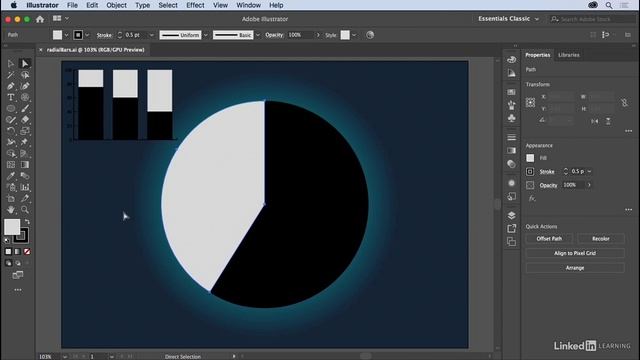This screenshot has height=360, width=640.
Task: Switch to the Properties tab
Action: pos(538,55)
